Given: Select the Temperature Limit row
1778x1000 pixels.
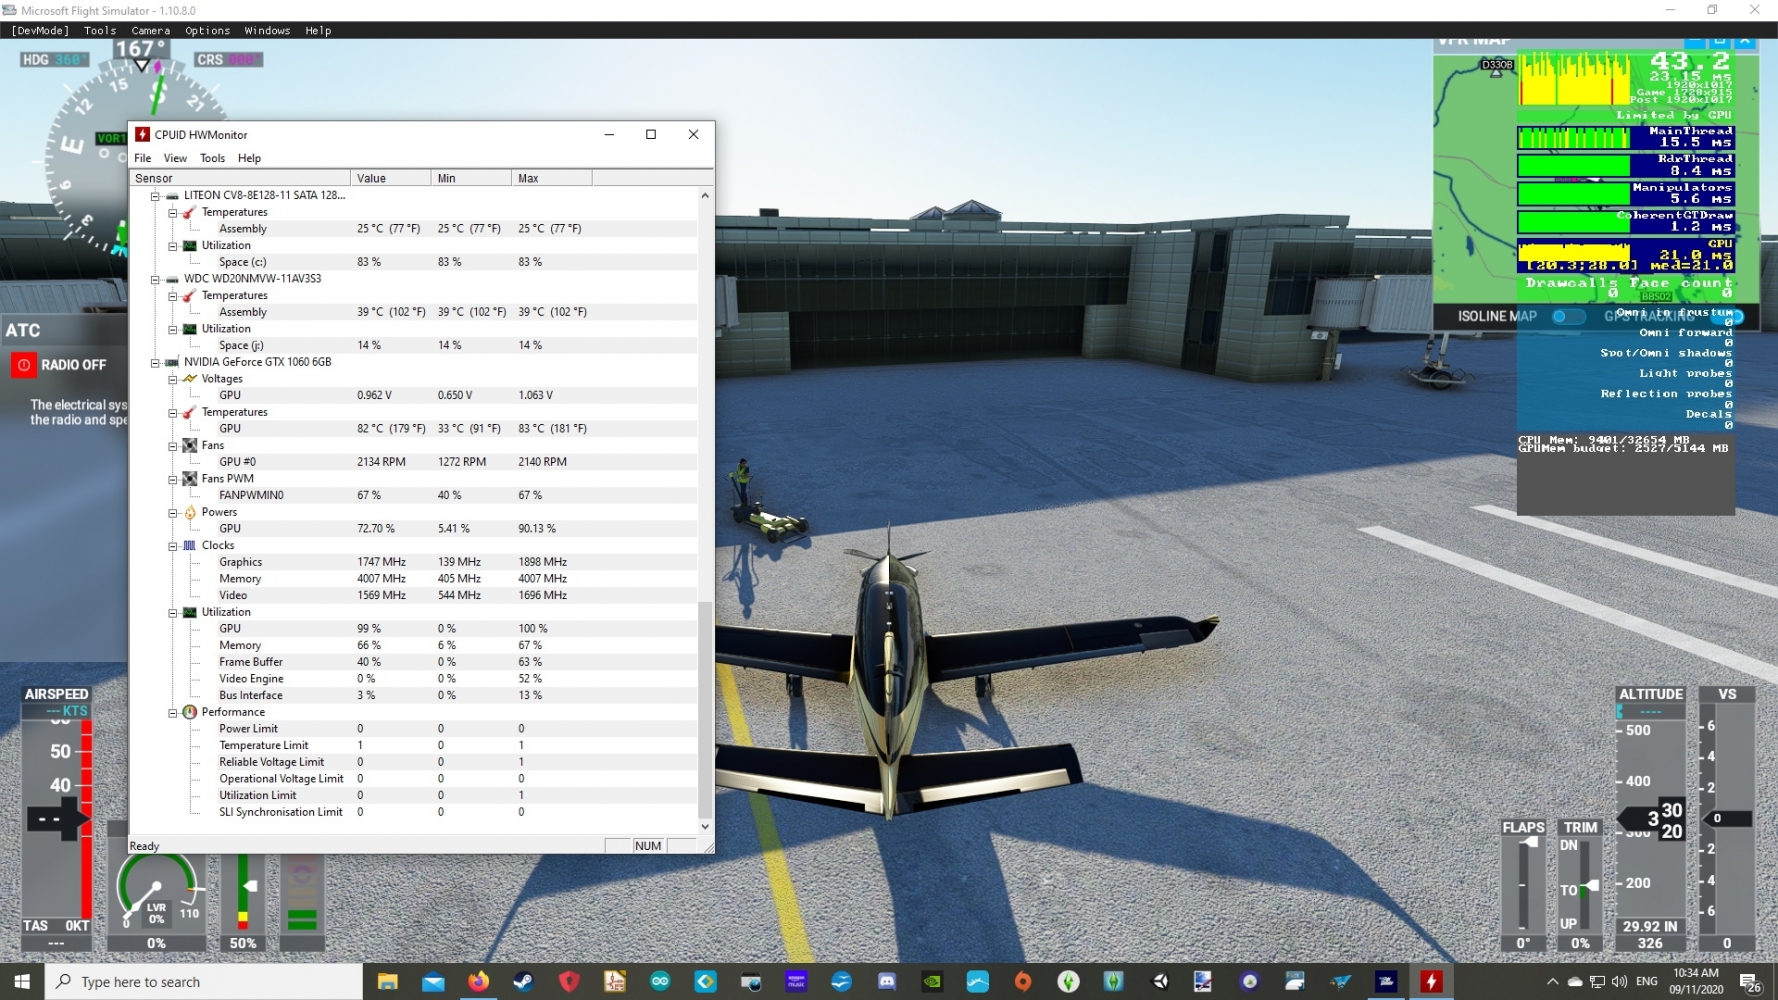Looking at the screenshot, I should [414, 745].
